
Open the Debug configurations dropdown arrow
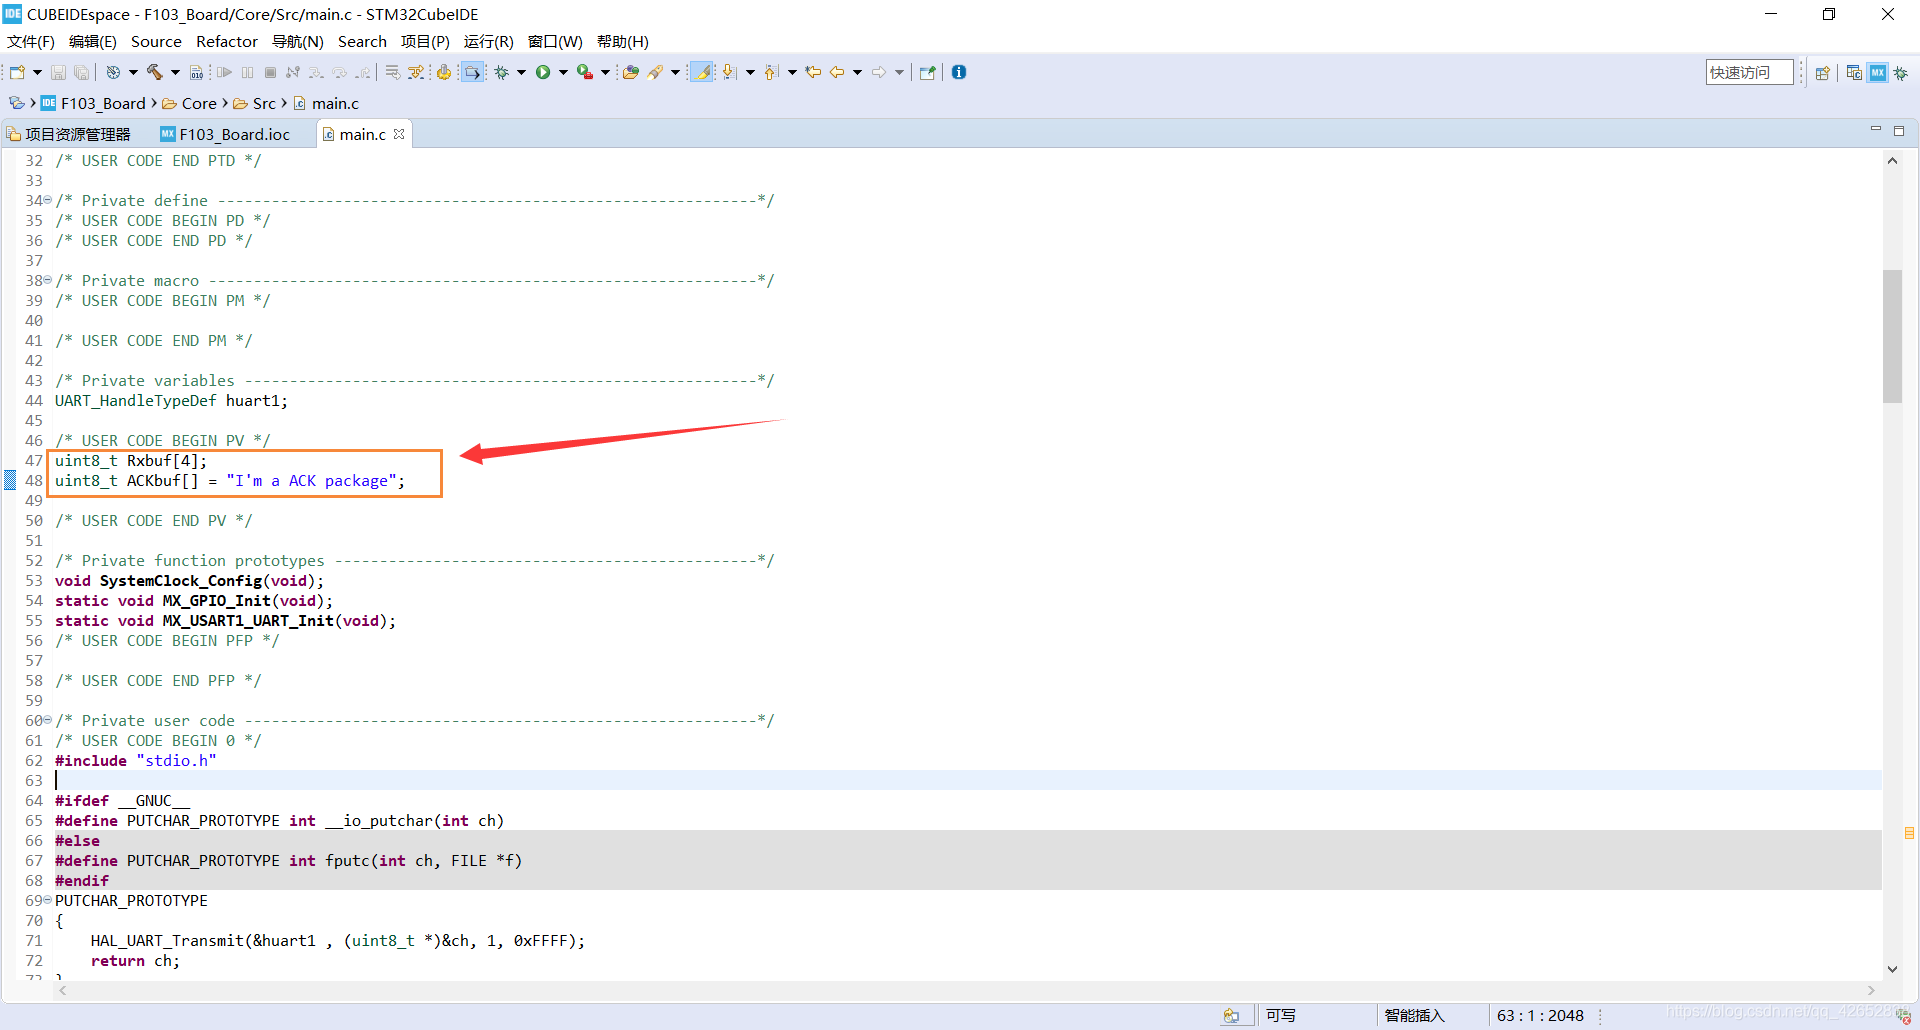tap(521, 72)
